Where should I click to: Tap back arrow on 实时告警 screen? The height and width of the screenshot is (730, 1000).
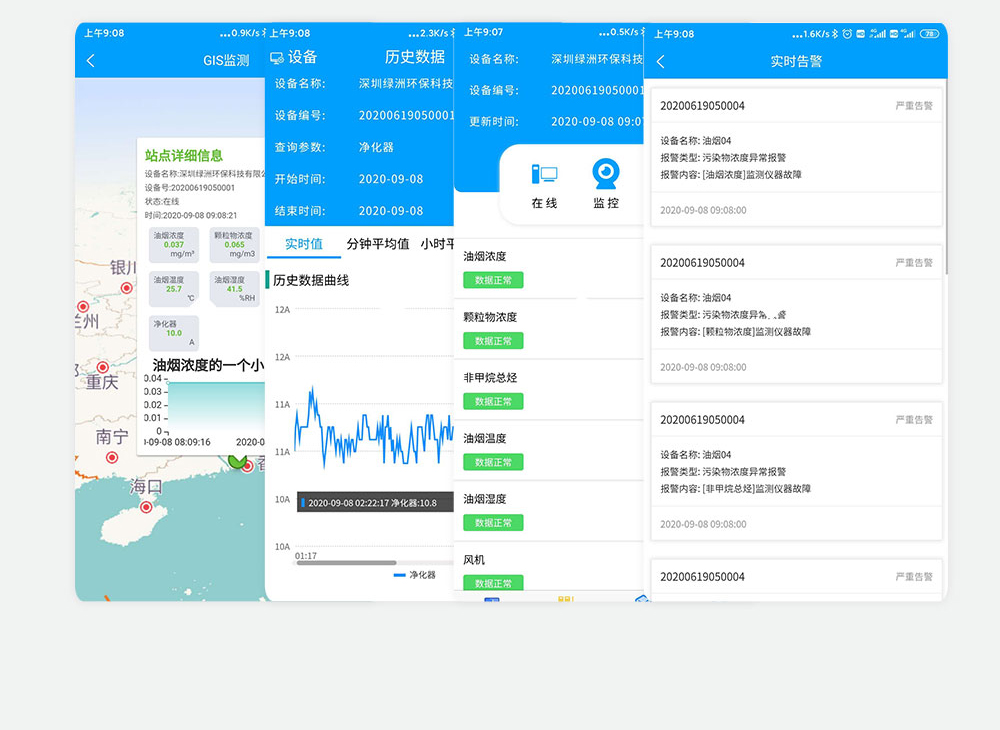tap(660, 62)
